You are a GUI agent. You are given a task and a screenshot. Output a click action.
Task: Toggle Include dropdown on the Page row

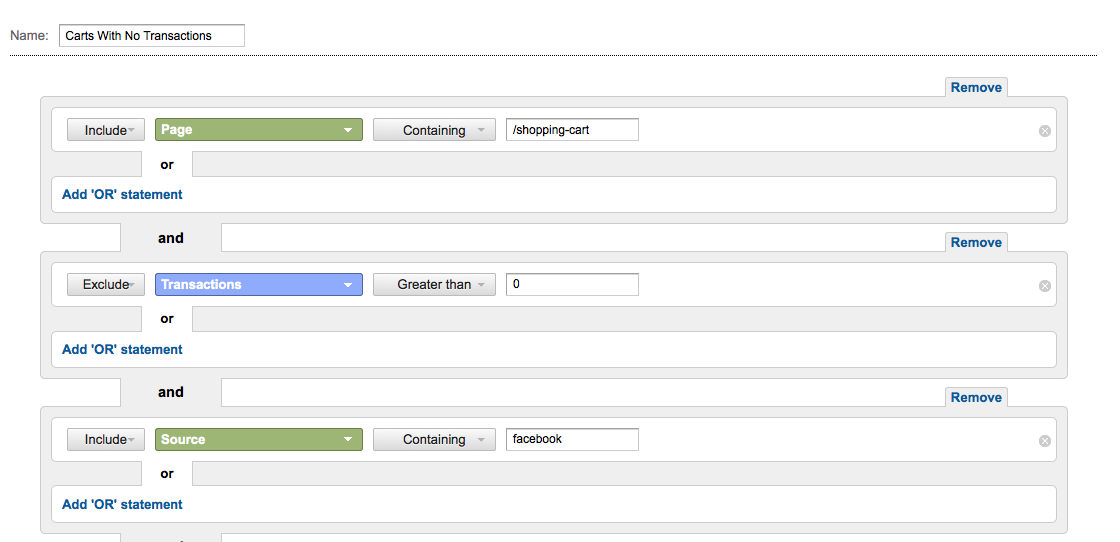tap(106, 130)
